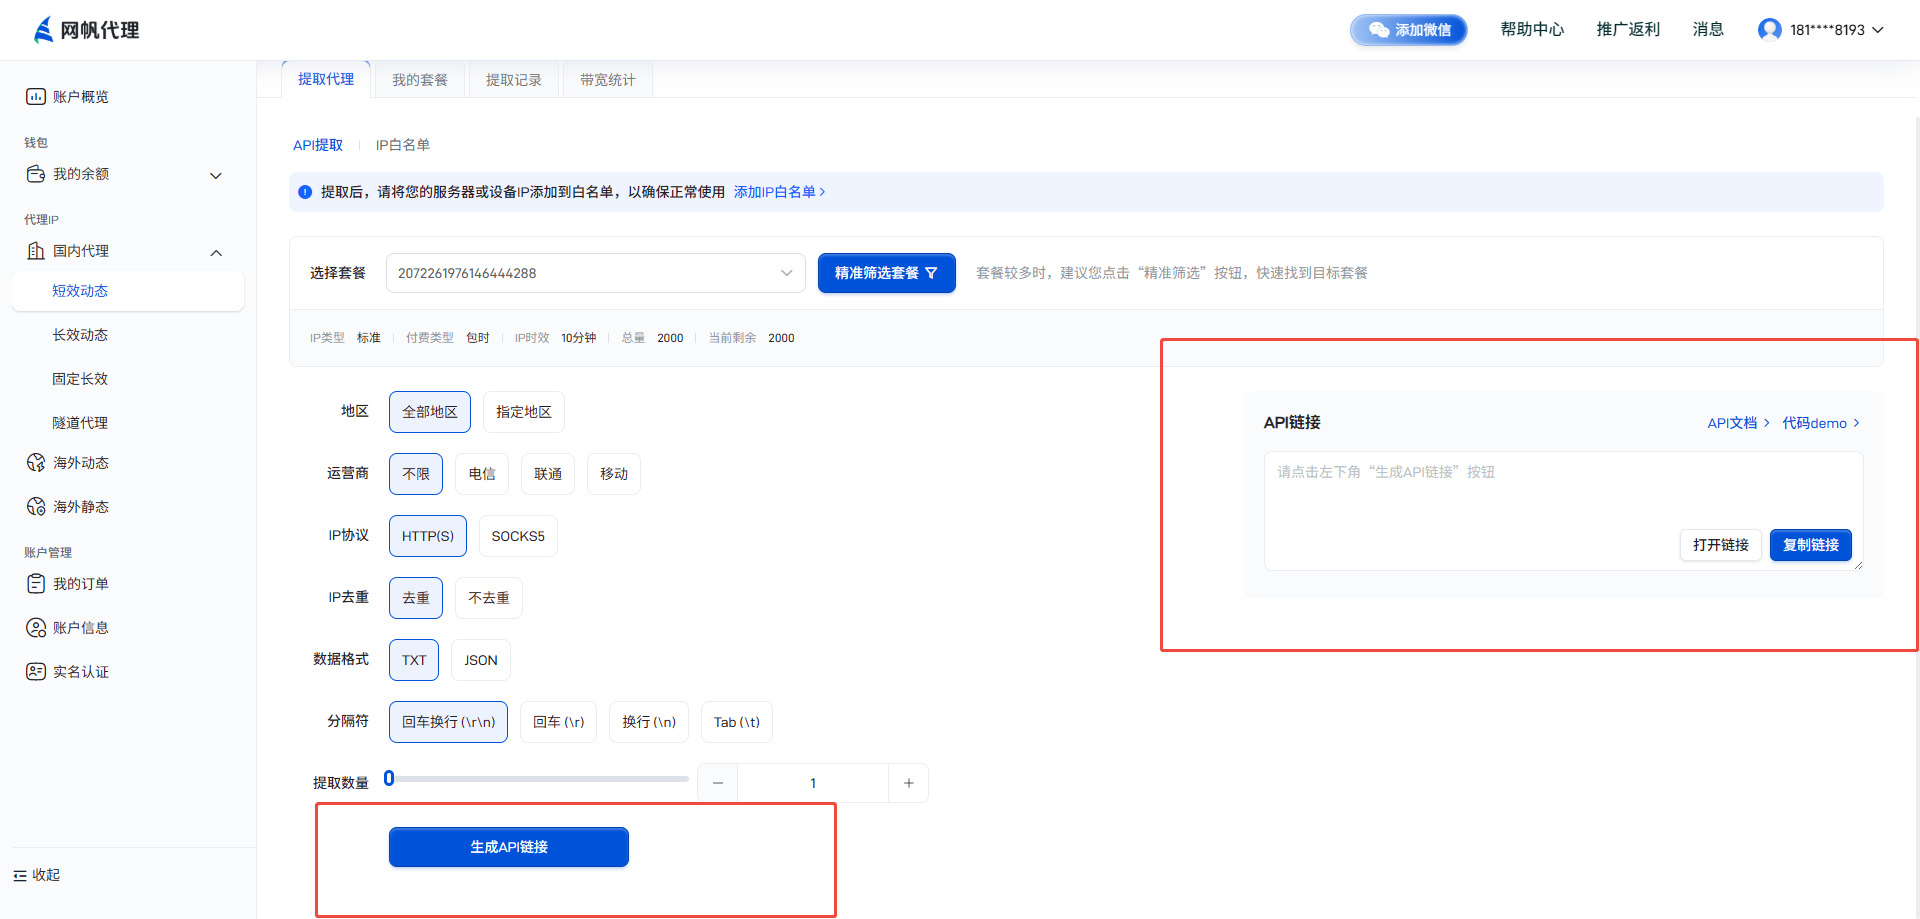Click the 我的余额 wallet icon

pyautogui.click(x=36, y=174)
